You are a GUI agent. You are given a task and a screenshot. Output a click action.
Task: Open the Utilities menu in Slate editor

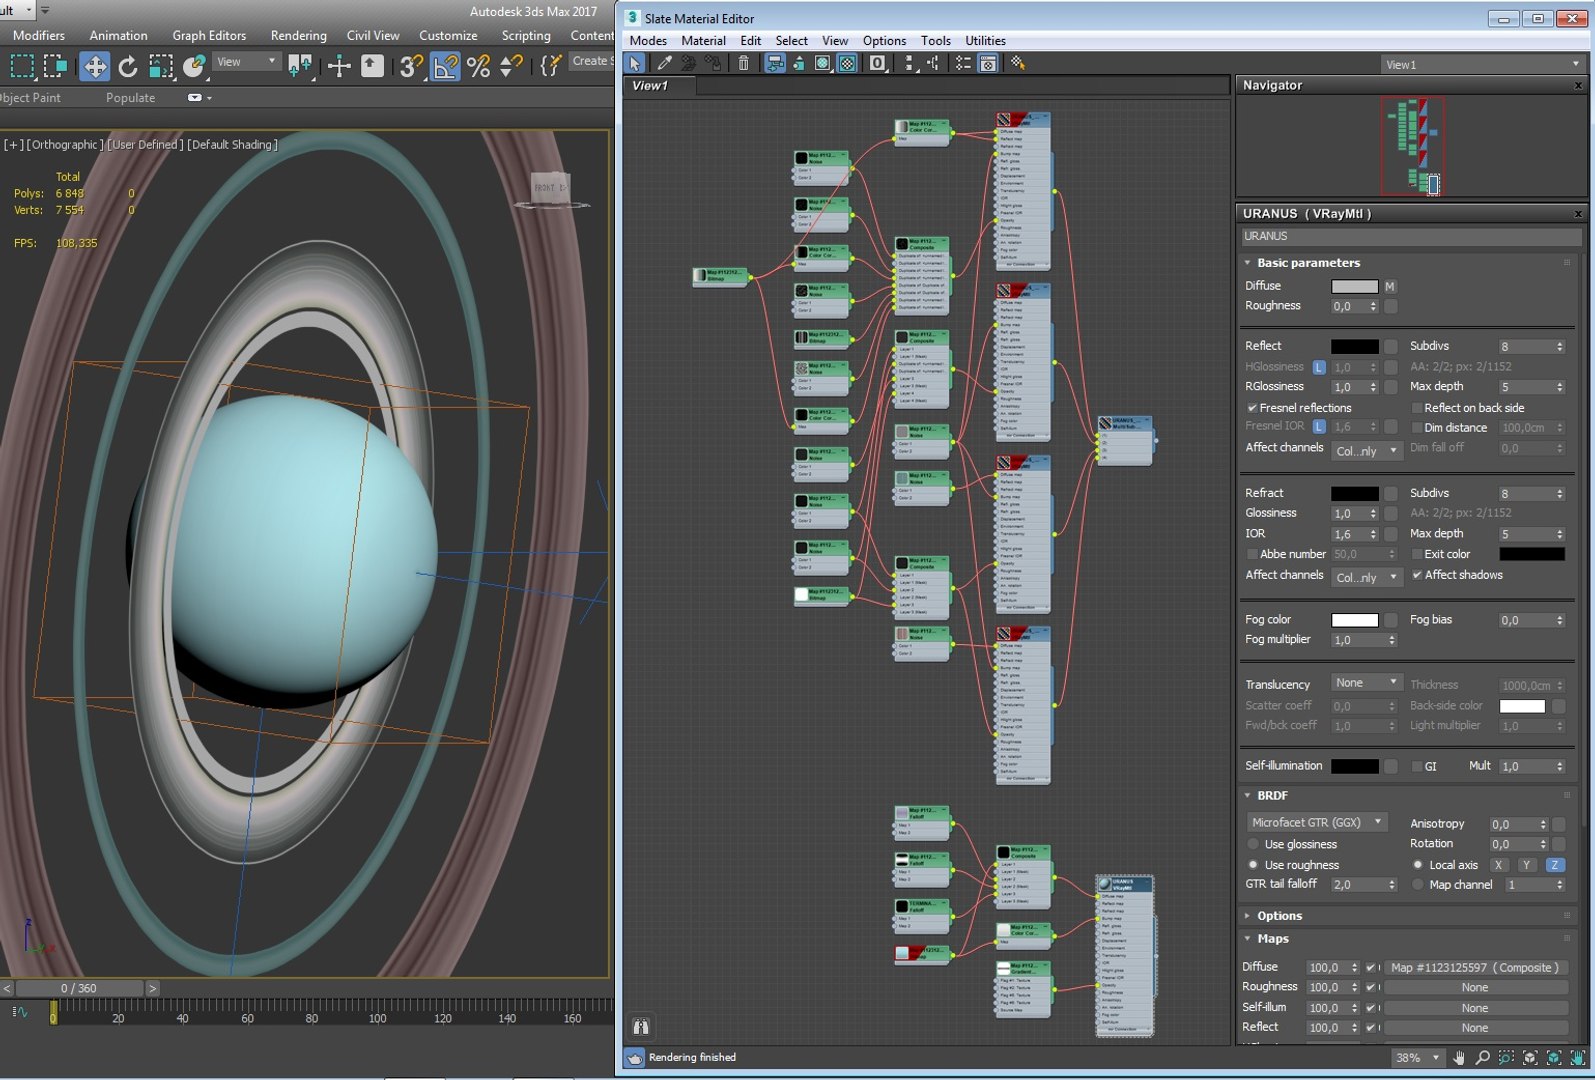tap(985, 41)
